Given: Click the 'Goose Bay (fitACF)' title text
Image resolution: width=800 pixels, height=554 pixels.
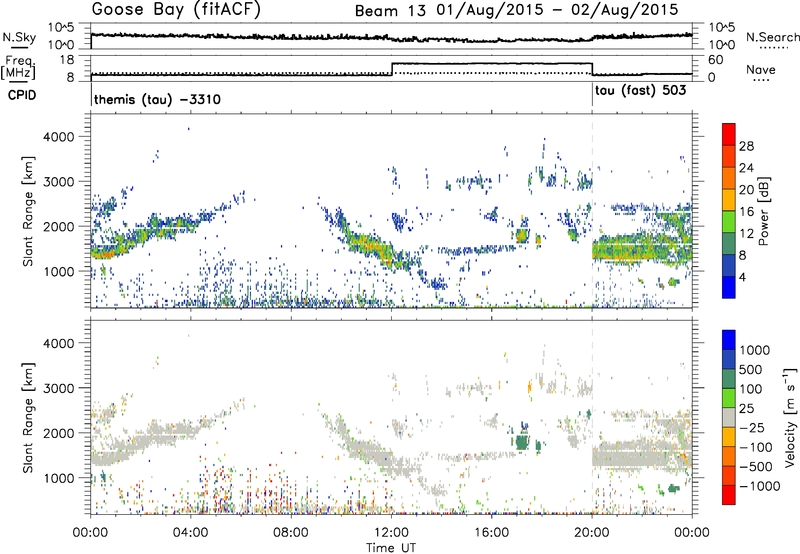Looking at the screenshot, I should 176,10.
